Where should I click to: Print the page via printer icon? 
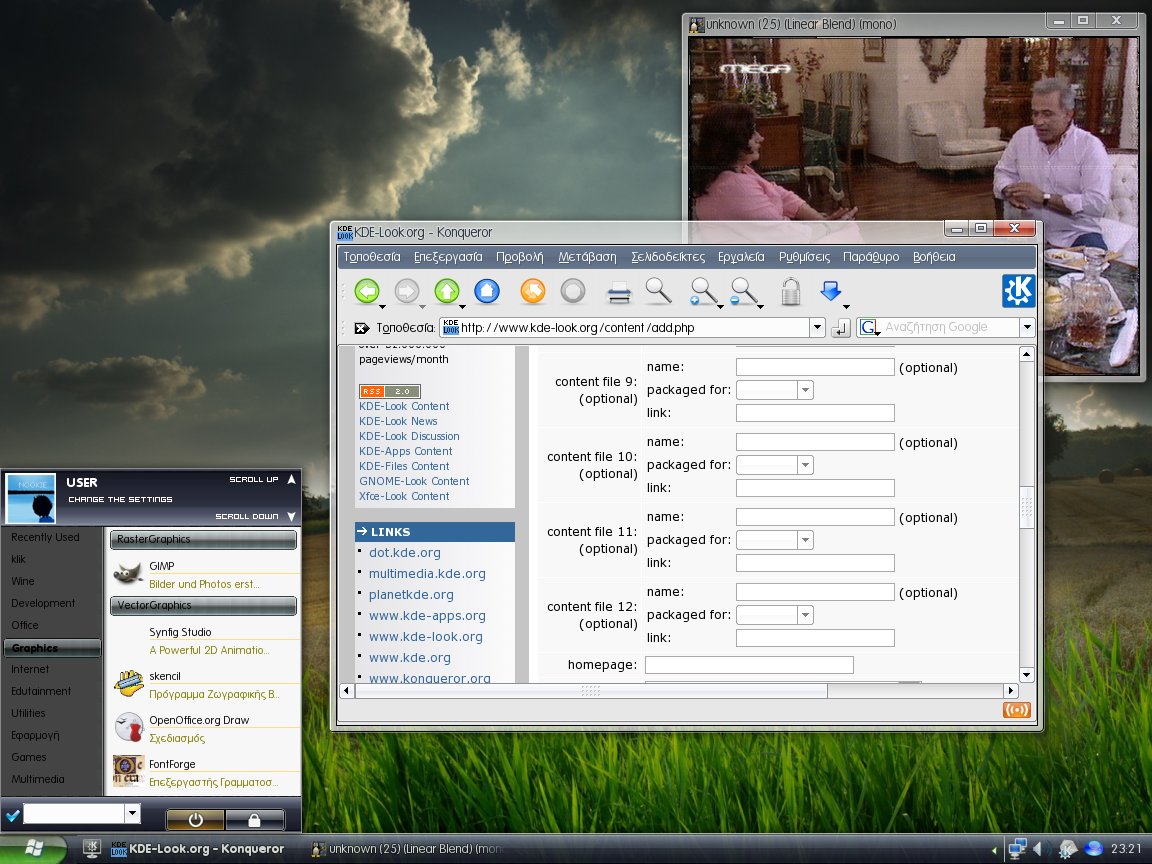(619, 293)
